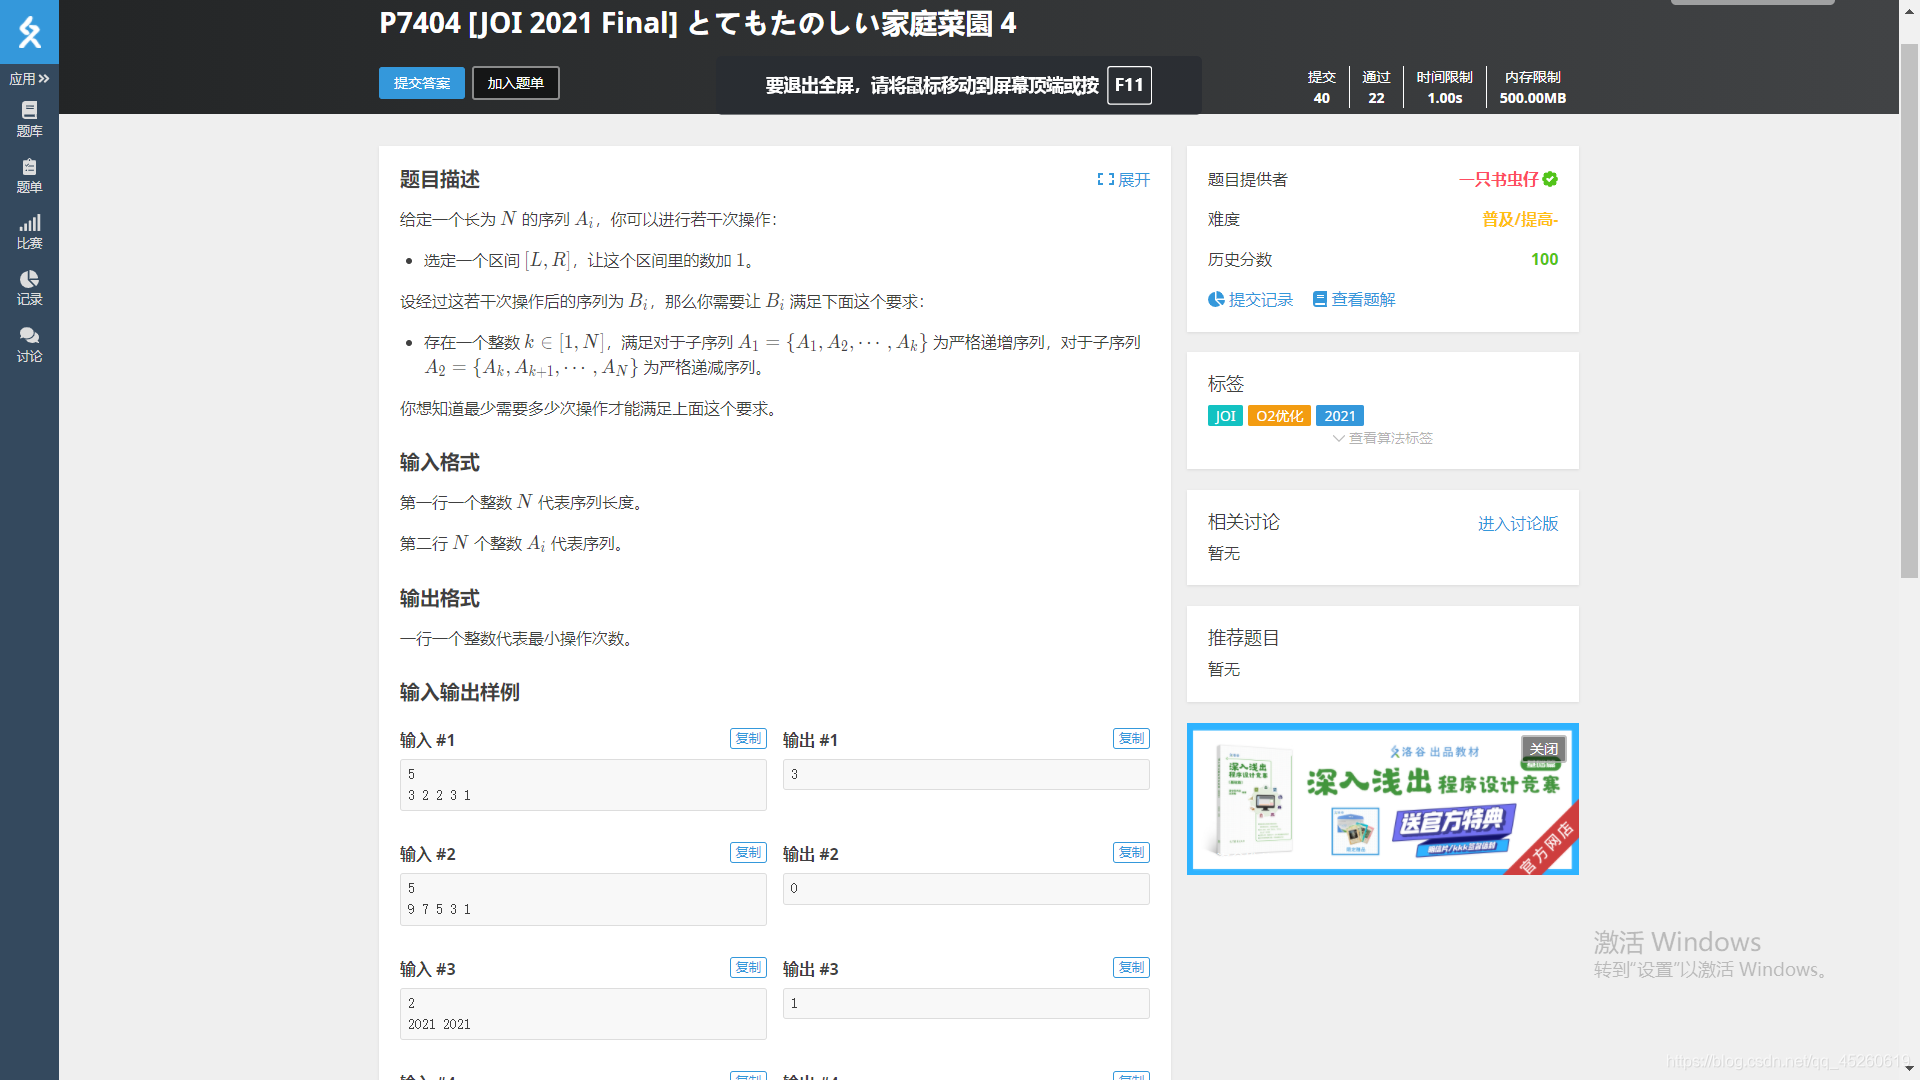This screenshot has height=1080, width=1920.
Task: Open the 记录 records pie-chart sidebar icon
Action: coord(29,288)
